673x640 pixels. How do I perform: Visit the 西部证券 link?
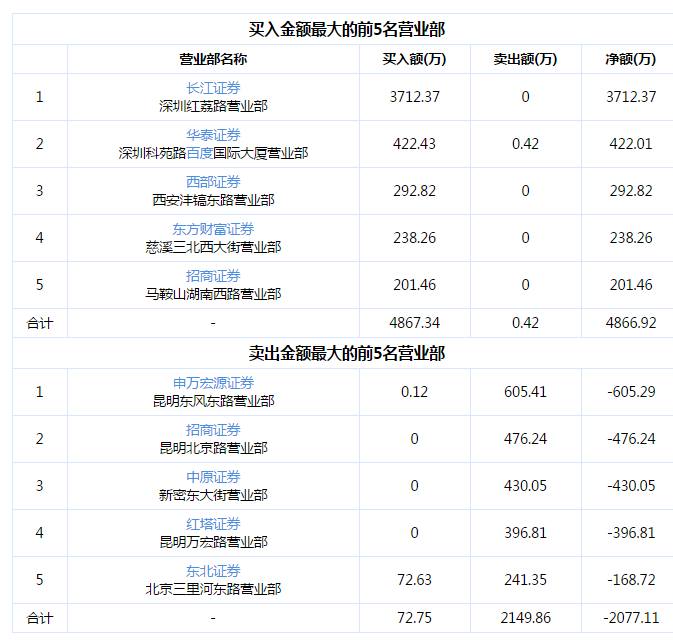click(213, 182)
